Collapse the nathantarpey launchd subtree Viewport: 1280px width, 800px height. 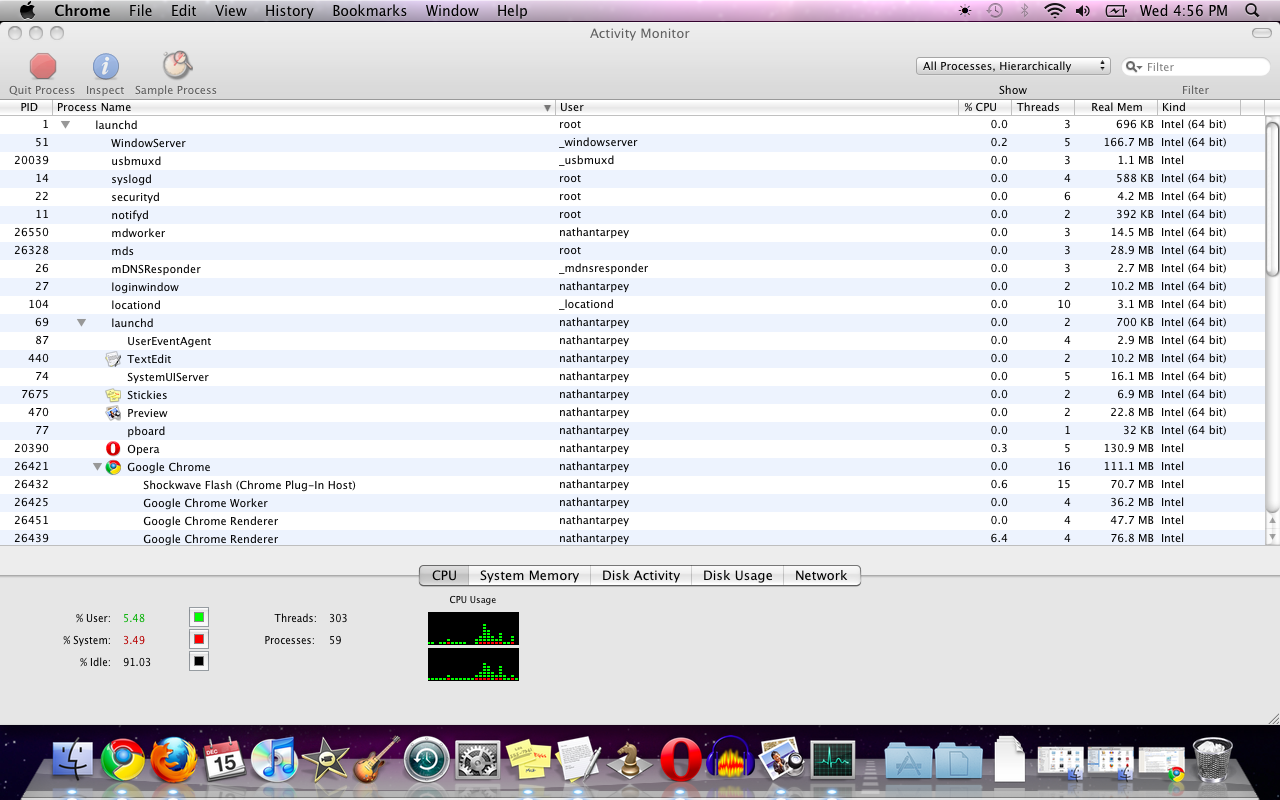[x=82, y=323]
